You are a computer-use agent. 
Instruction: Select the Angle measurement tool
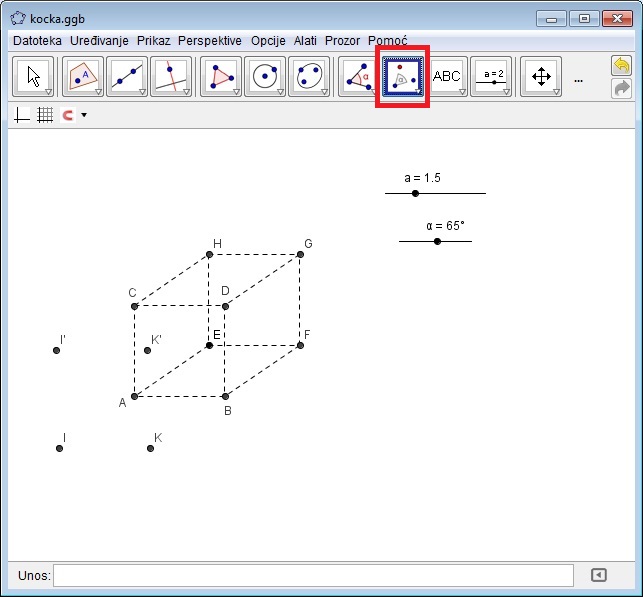[x=359, y=77]
